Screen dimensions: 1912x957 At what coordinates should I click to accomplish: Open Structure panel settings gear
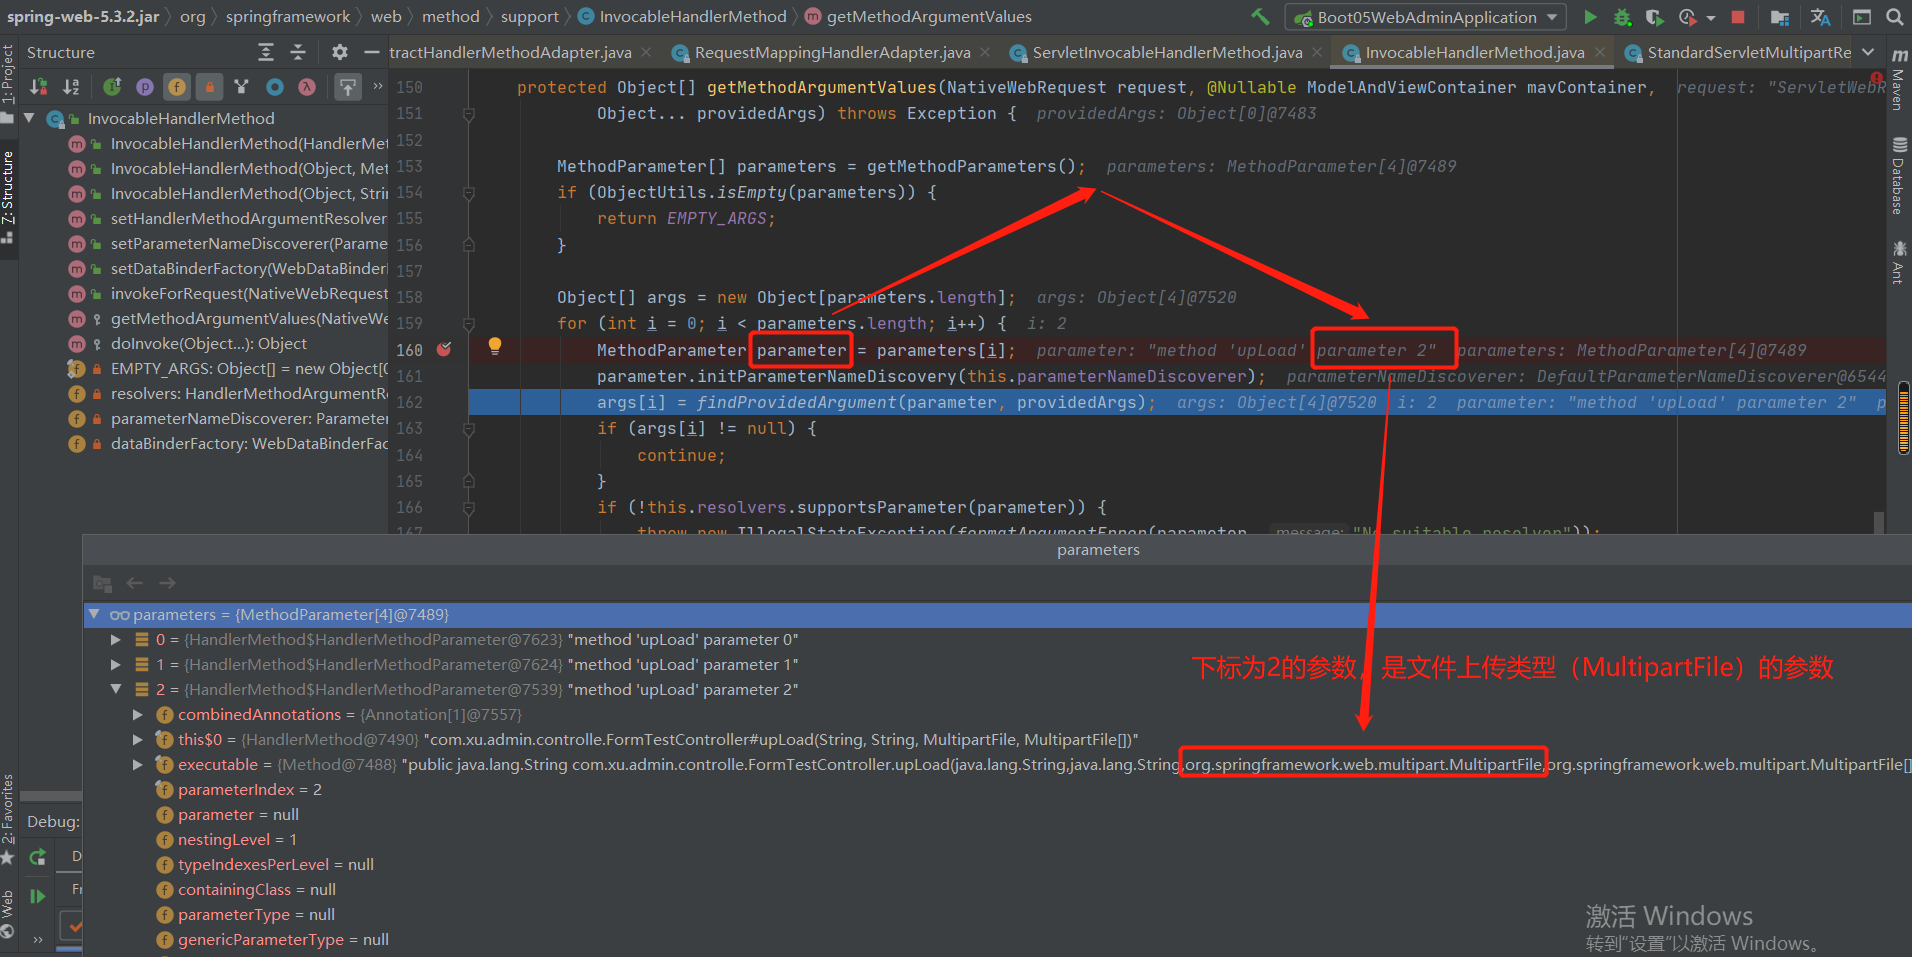340,52
